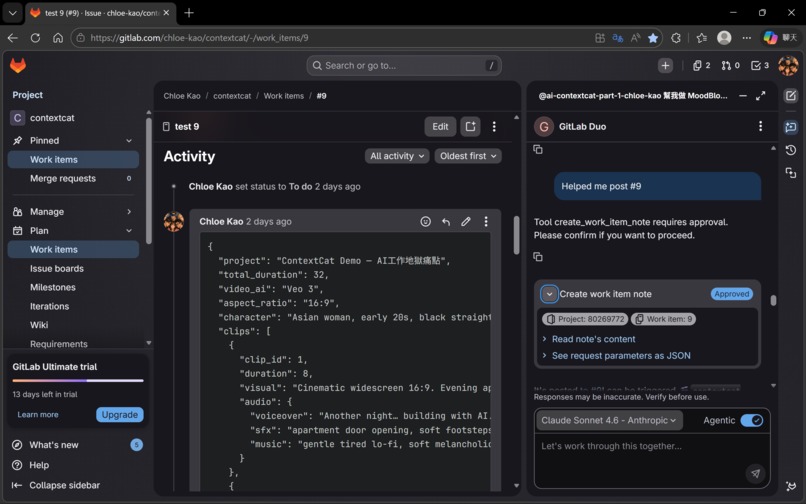Select Work items under Pinned
This screenshot has width=806, height=504.
pos(73,159)
